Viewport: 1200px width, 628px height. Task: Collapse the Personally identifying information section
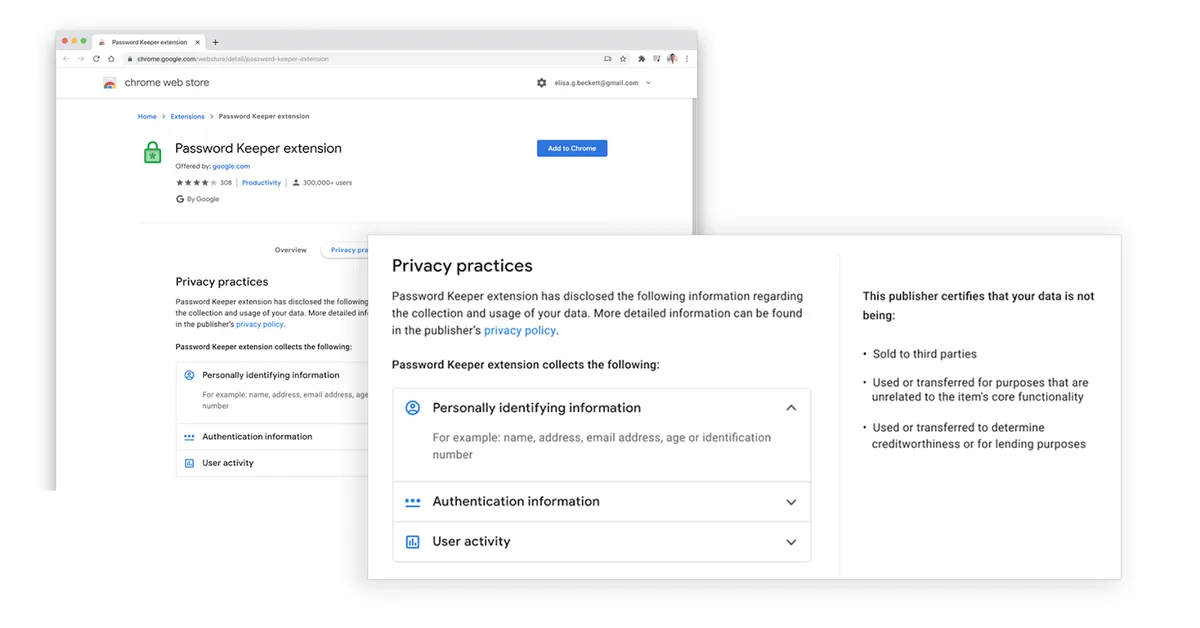click(791, 408)
